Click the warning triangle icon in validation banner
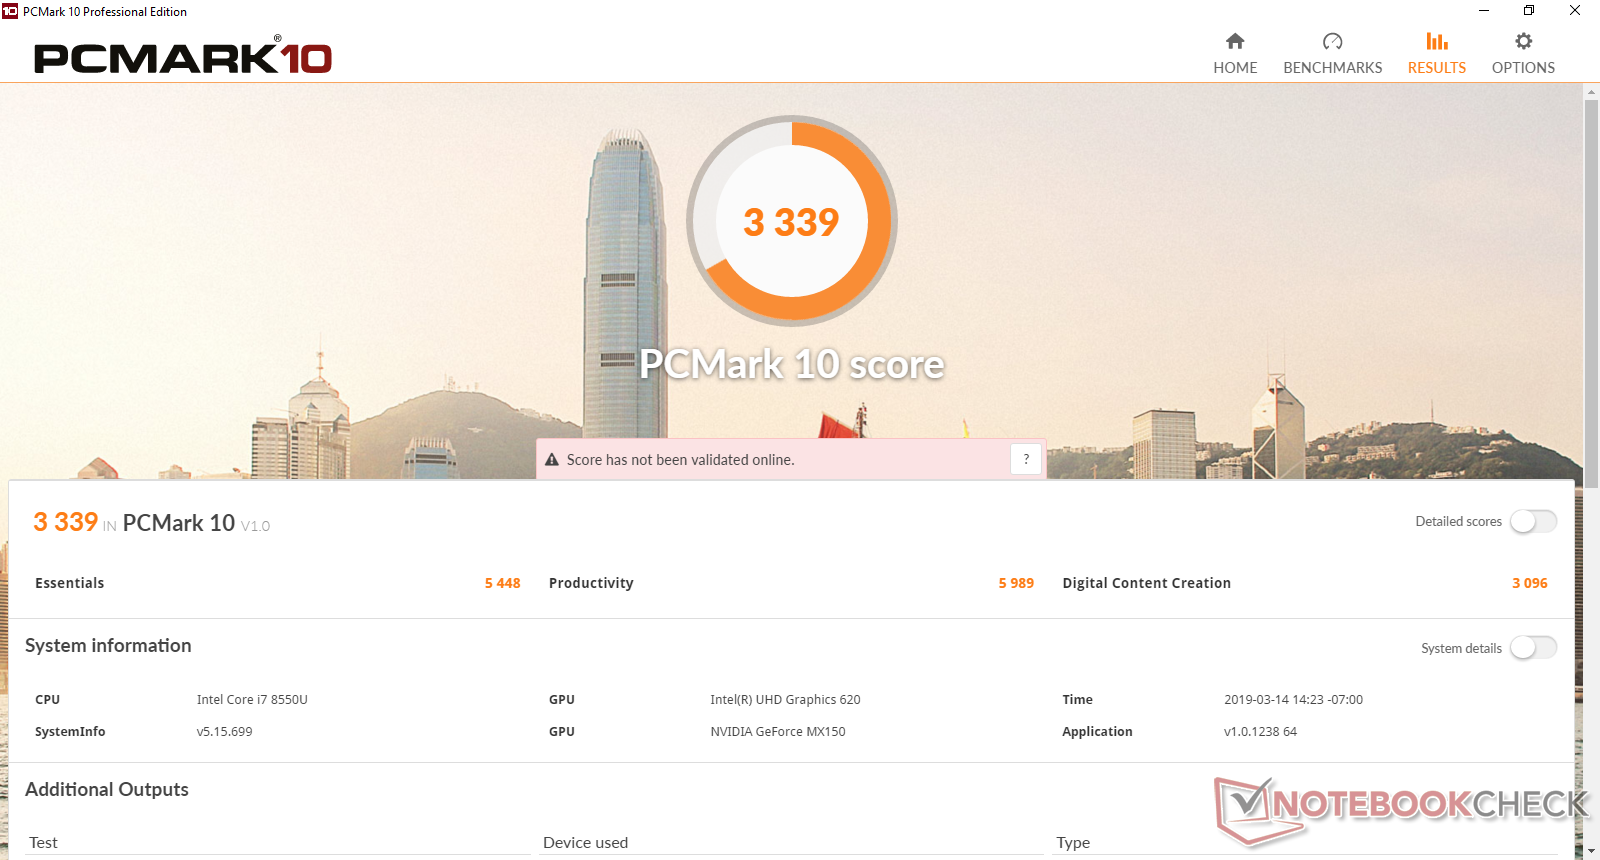 [x=552, y=460]
